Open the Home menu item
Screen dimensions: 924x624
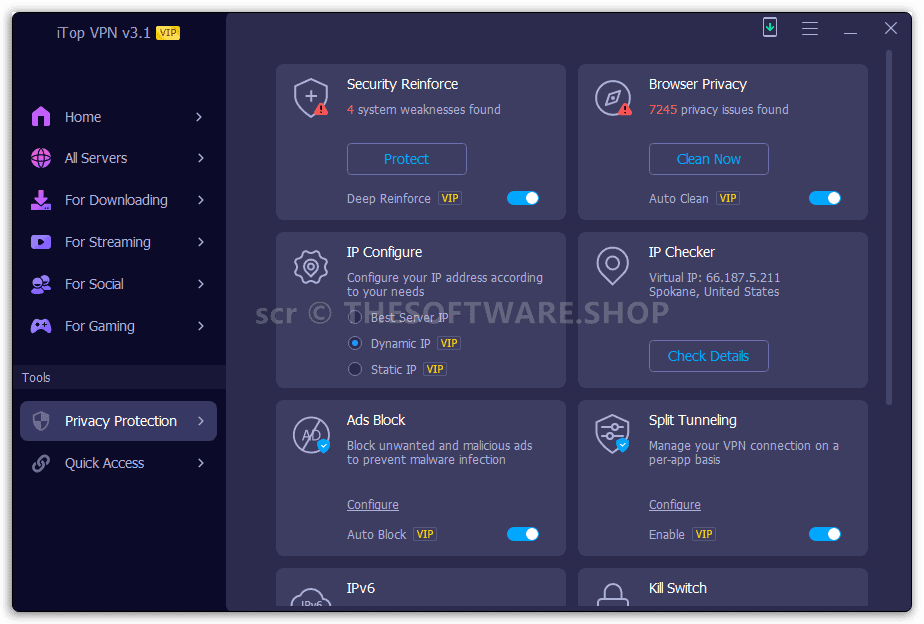118,117
